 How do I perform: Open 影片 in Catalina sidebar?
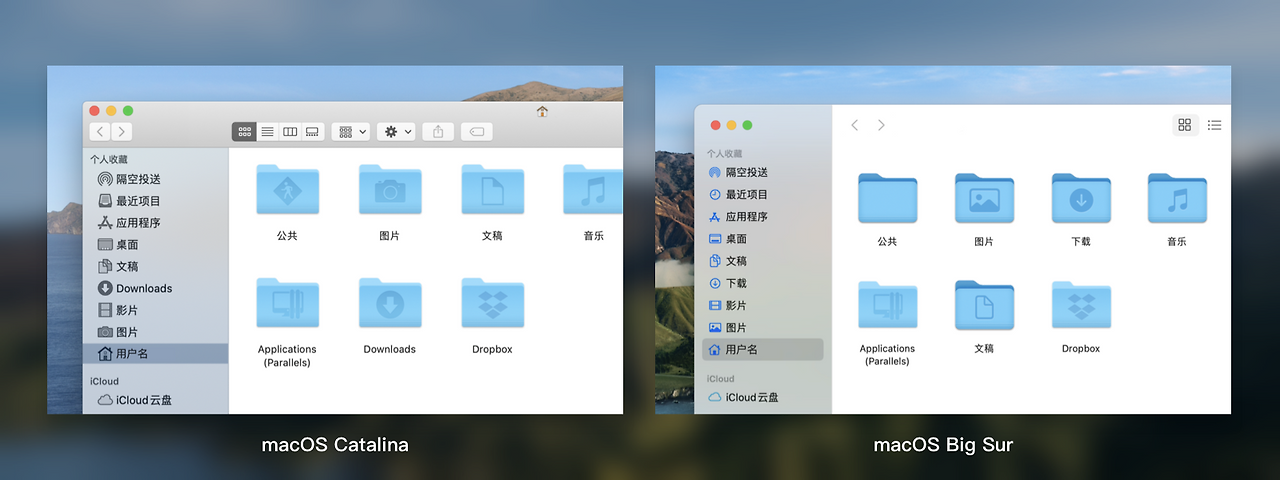pyautogui.click(x=155, y=310)
